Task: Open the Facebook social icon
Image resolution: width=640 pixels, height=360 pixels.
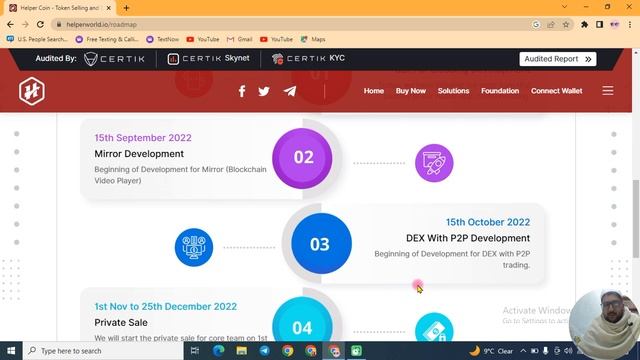Action: coord(242,91)
